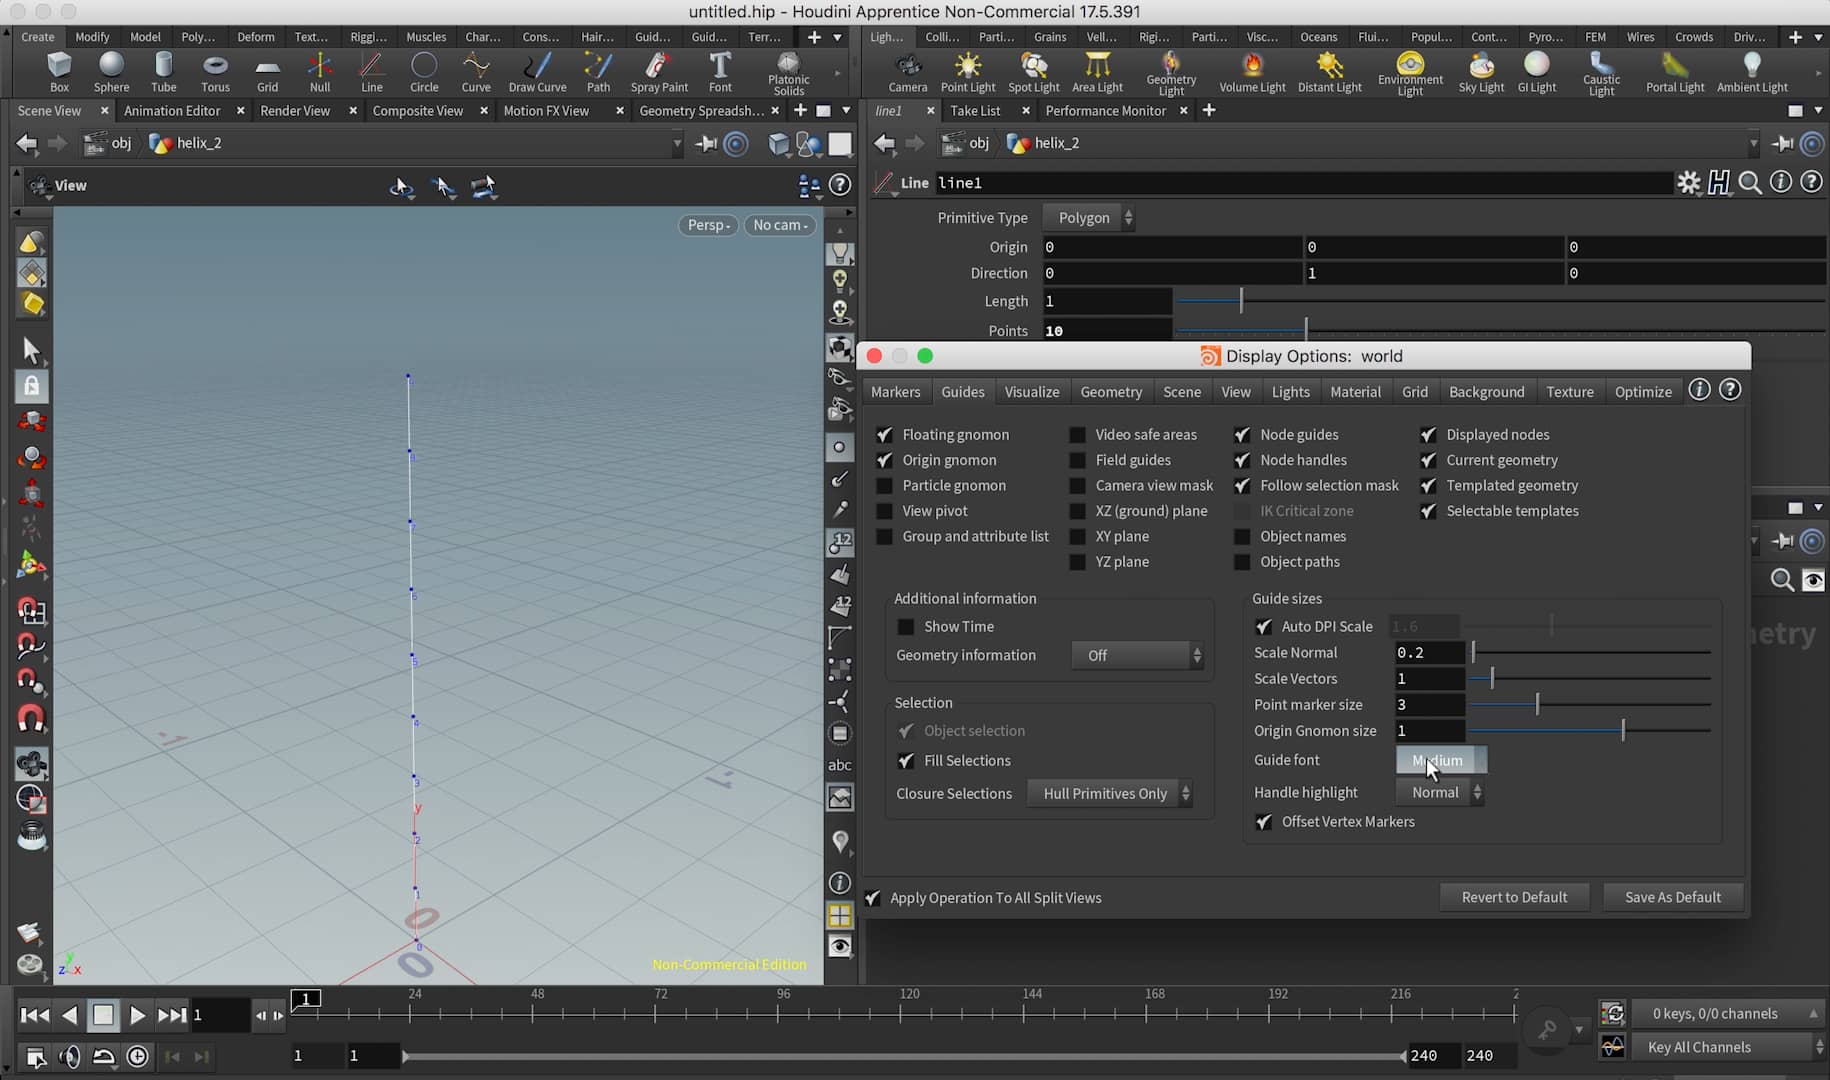Viewport: 1830px width, 1080px height.
Task: Enable Video safe areas
Action: tap(1077, 434)
